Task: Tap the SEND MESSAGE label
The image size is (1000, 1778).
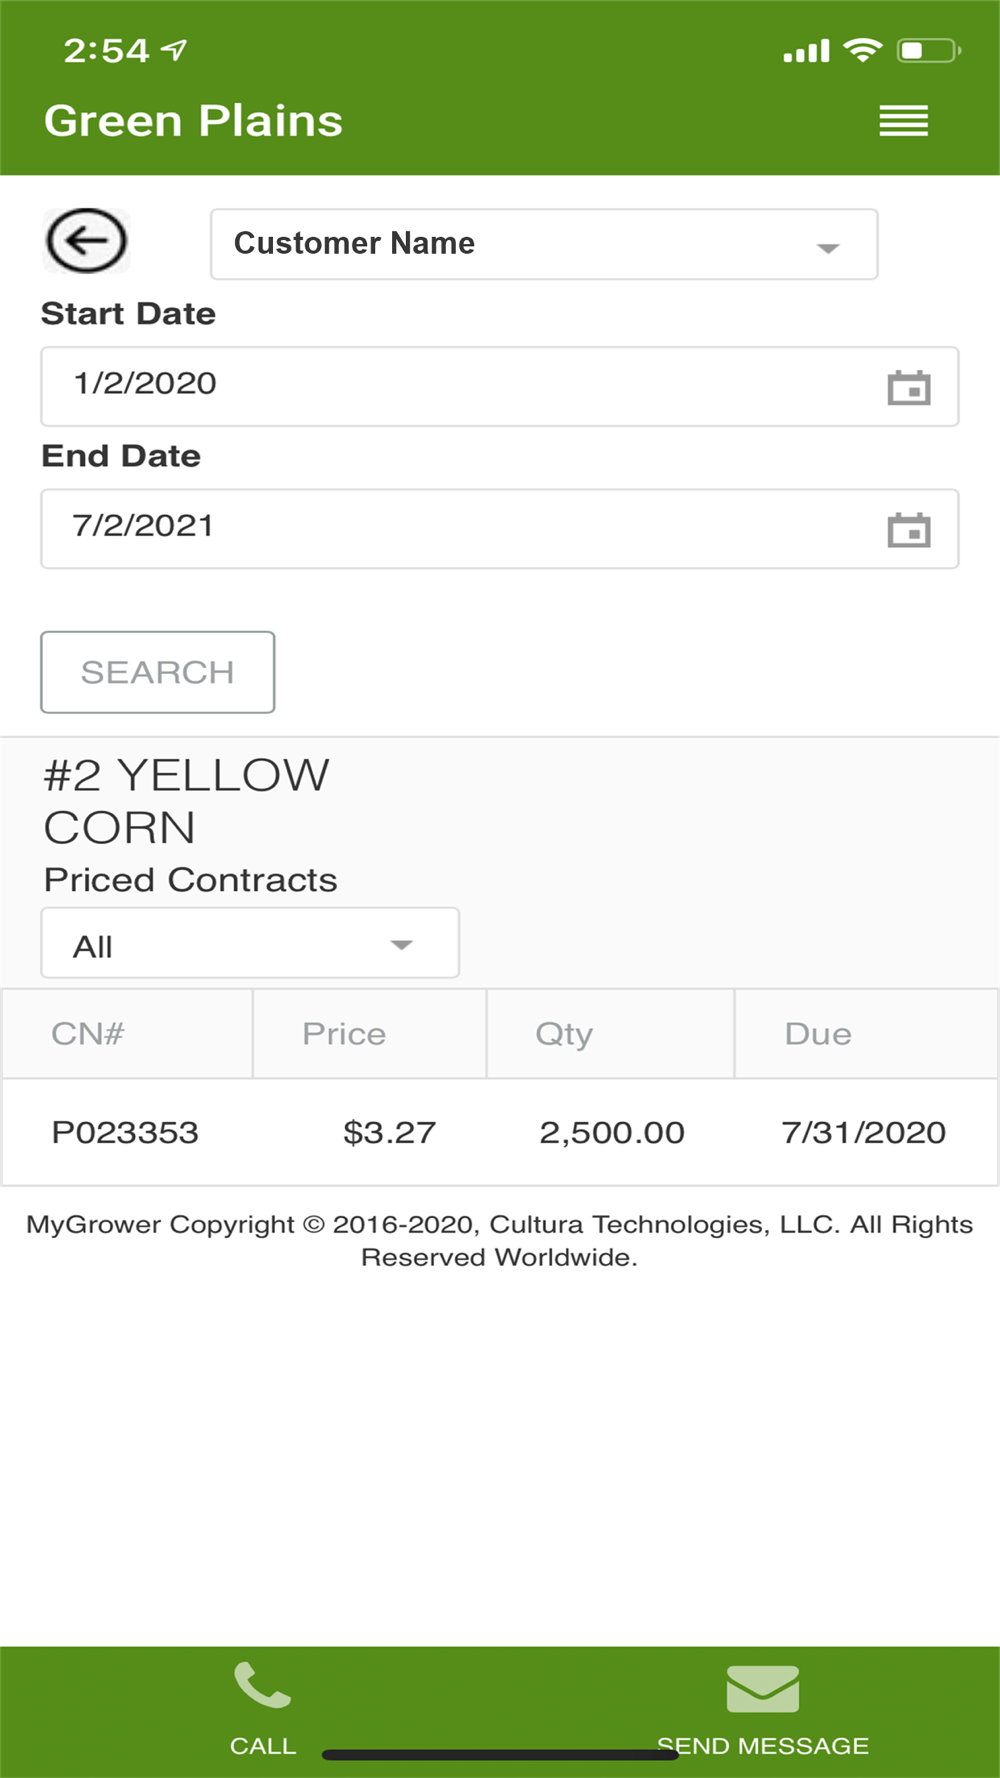Action: (763, 1746)
